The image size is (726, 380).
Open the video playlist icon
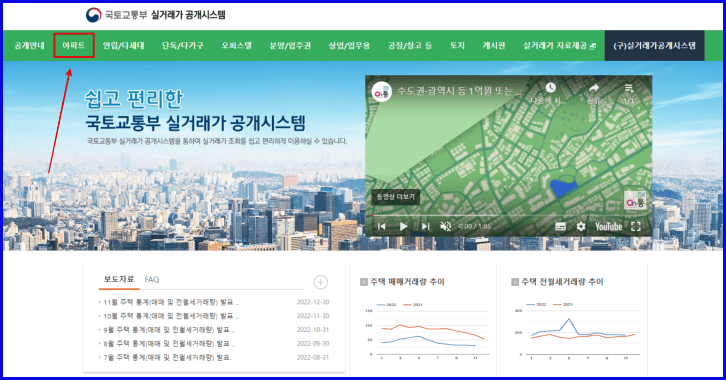tap(628, 87)
